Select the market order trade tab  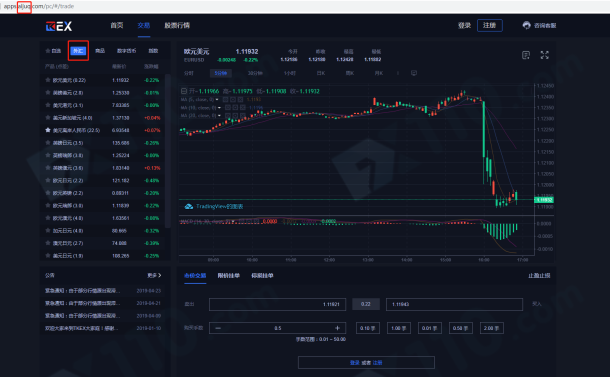pyautogui.click(x=195, y=275)
